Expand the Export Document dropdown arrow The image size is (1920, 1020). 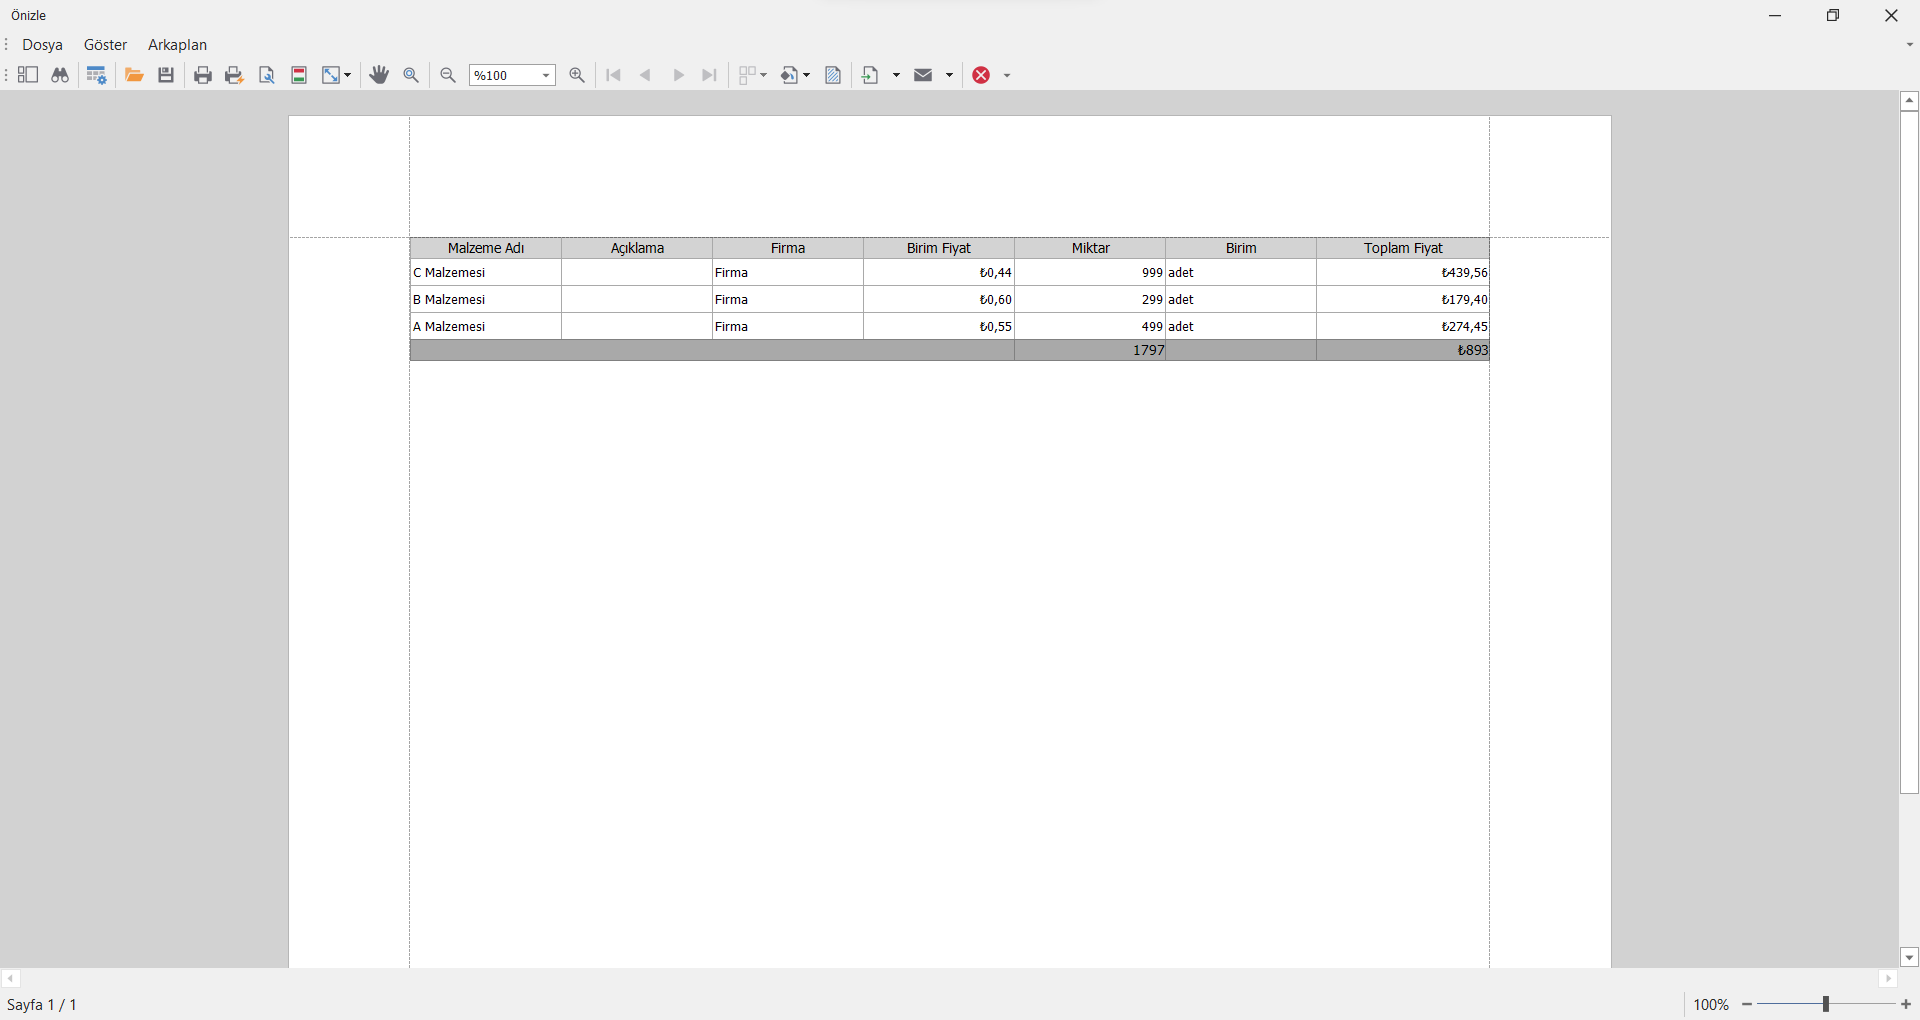896,76
